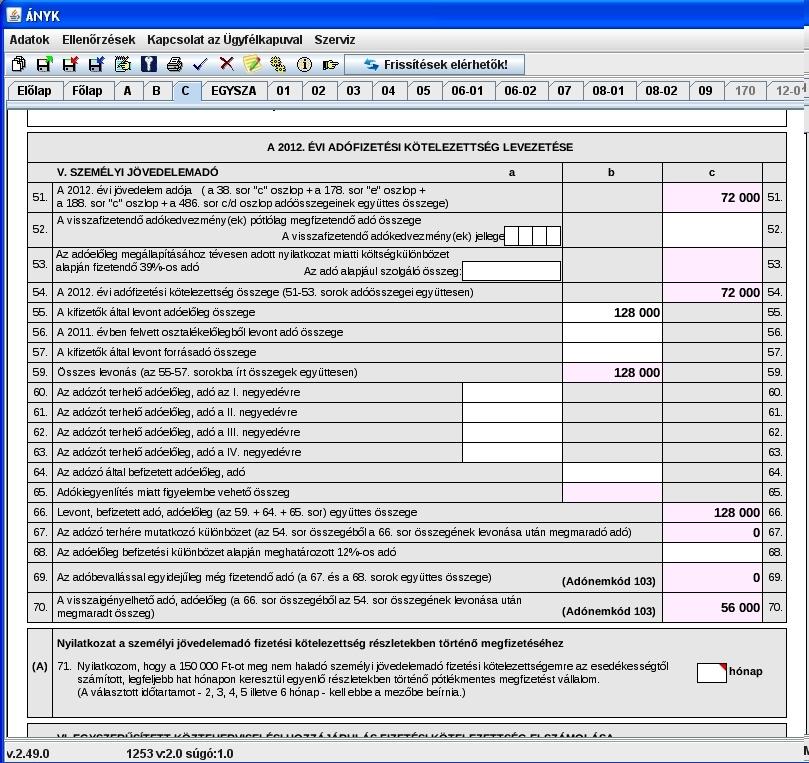Click row 60 first quarter input field
The width and height of the screenshot is (809, 763).
point(512,393)
